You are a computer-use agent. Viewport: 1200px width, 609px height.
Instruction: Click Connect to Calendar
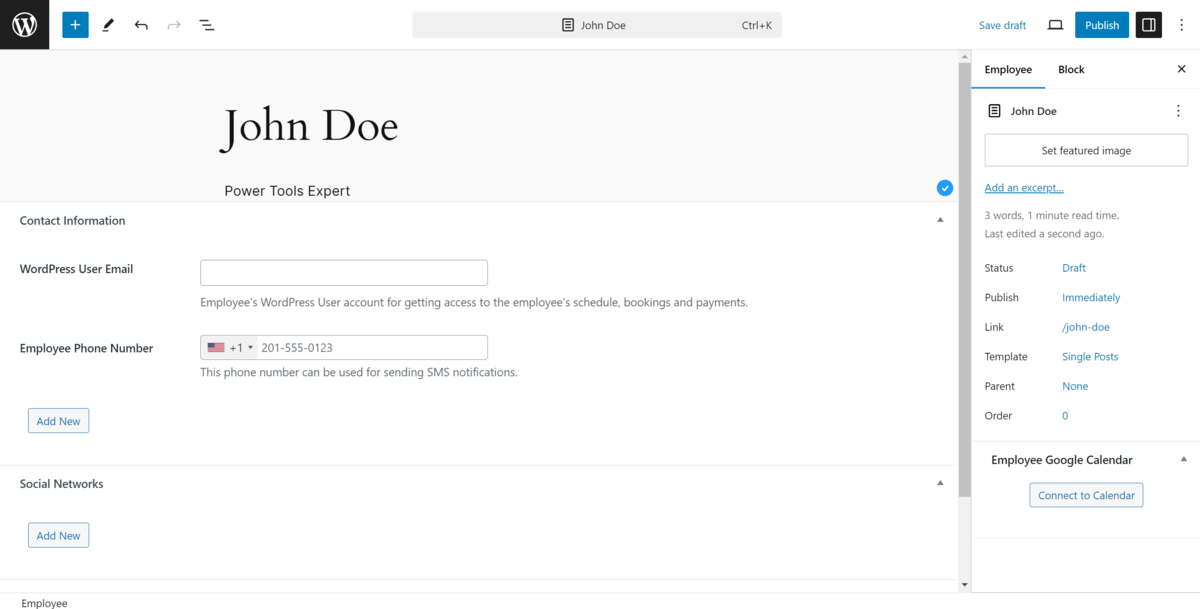1086,495
